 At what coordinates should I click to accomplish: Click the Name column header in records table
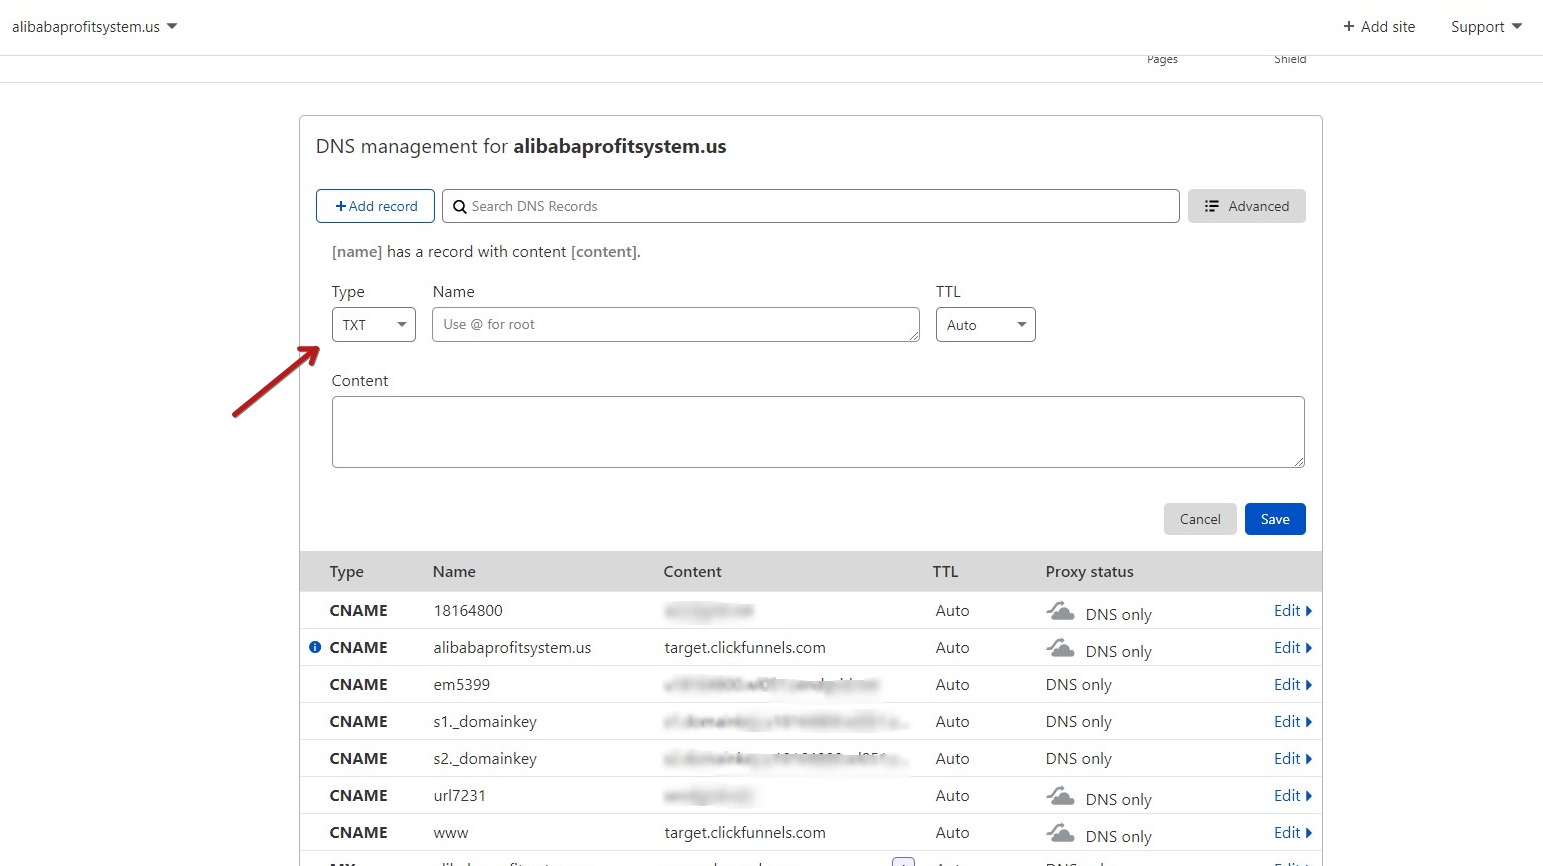point(454,572)
